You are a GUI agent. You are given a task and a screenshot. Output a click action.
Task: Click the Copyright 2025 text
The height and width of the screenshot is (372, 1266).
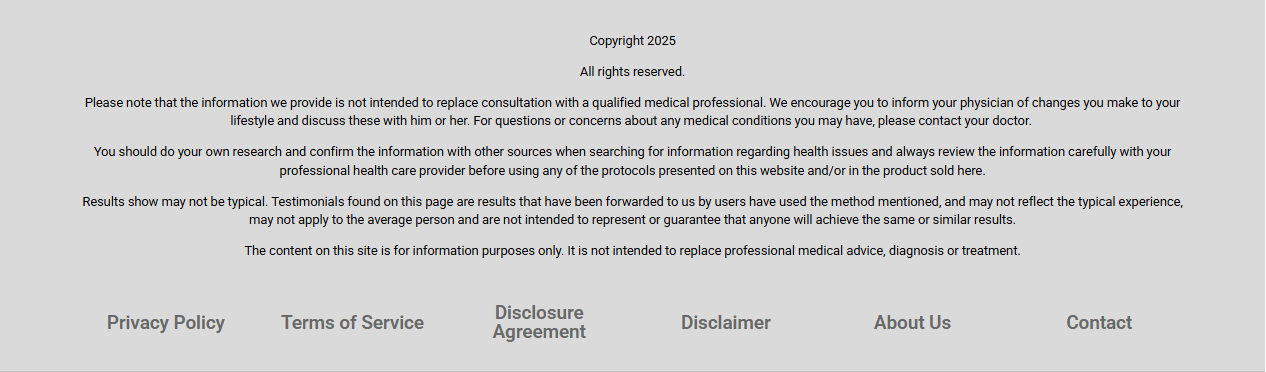coord(632,41)
